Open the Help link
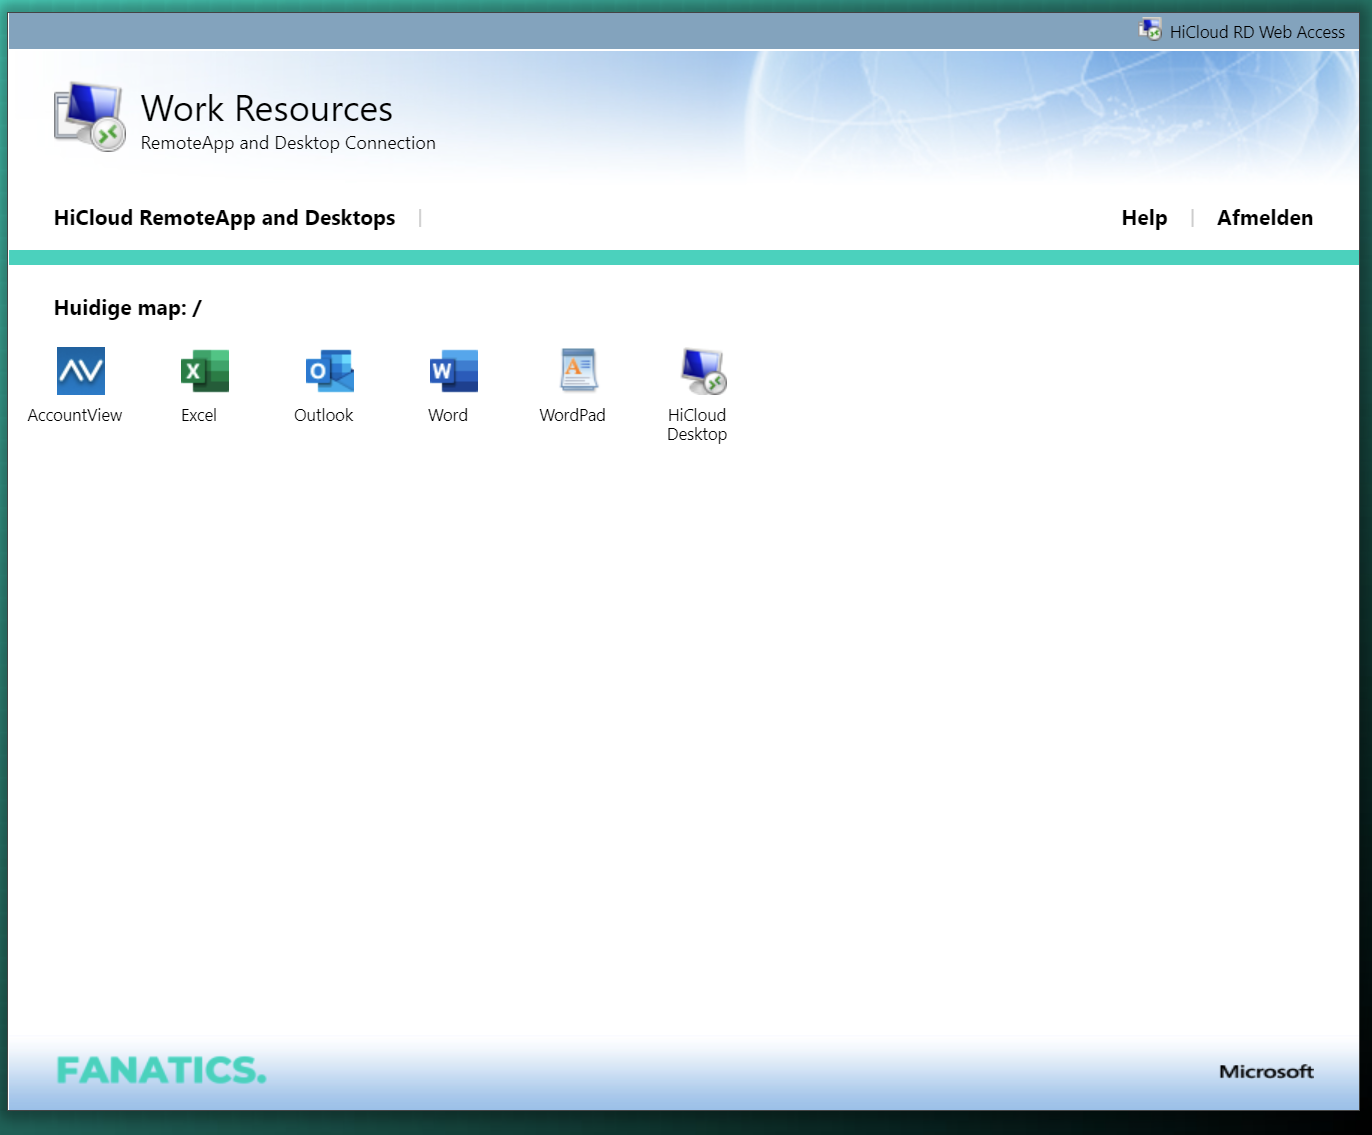The height and width of the screenshot is (1135, 1372). pyautogui.click(x=1144, y=218)
